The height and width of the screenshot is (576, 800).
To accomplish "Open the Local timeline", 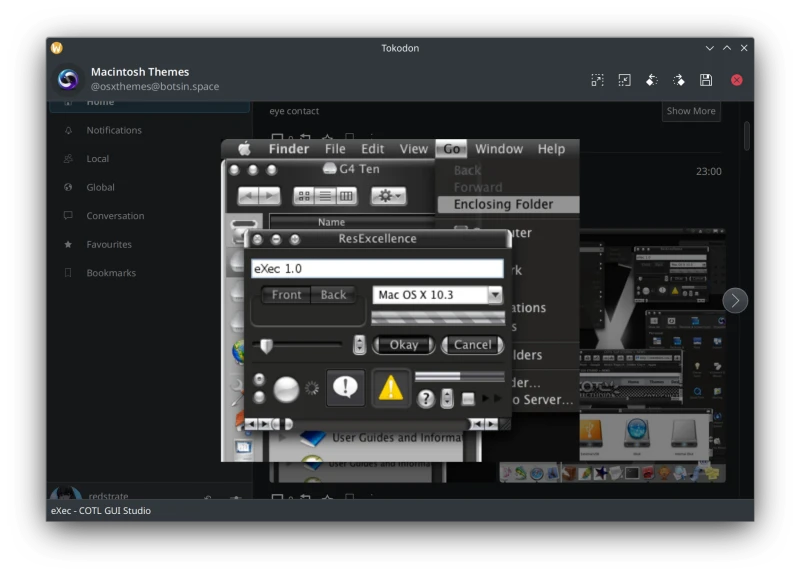I will [150, 159].
